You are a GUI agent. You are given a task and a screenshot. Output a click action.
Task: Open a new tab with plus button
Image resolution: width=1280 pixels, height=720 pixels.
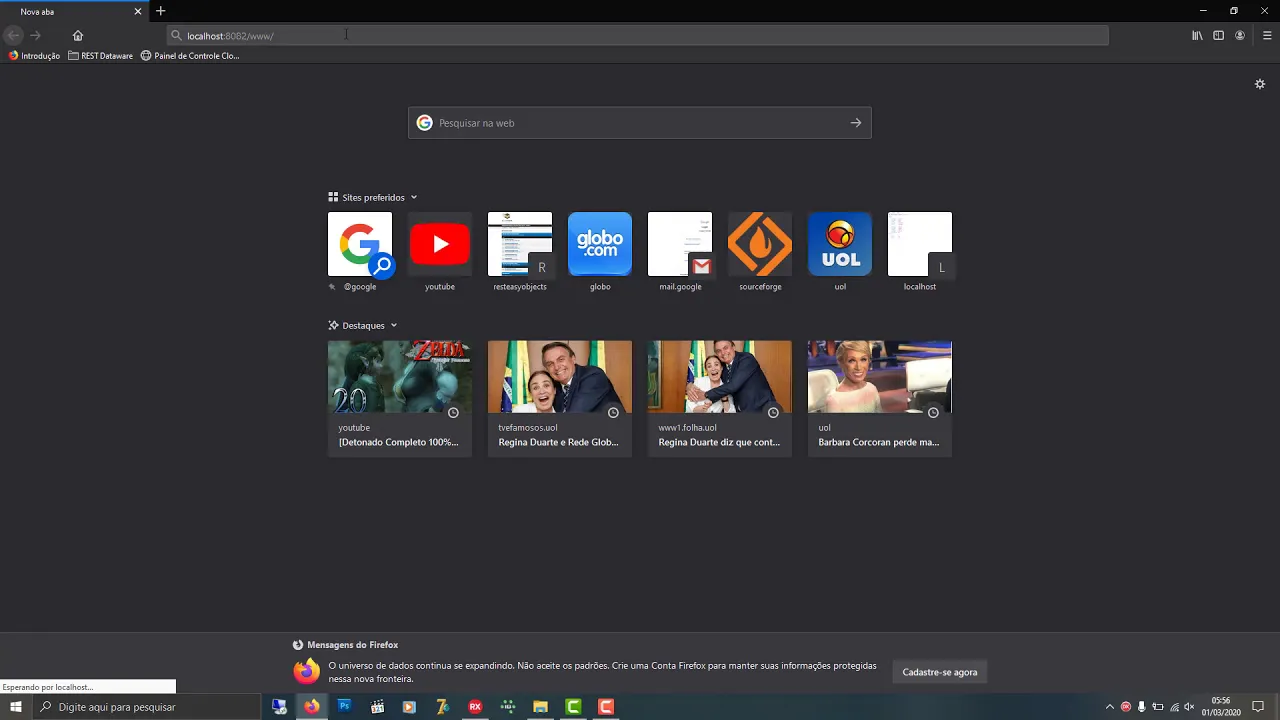coord(160,11)
